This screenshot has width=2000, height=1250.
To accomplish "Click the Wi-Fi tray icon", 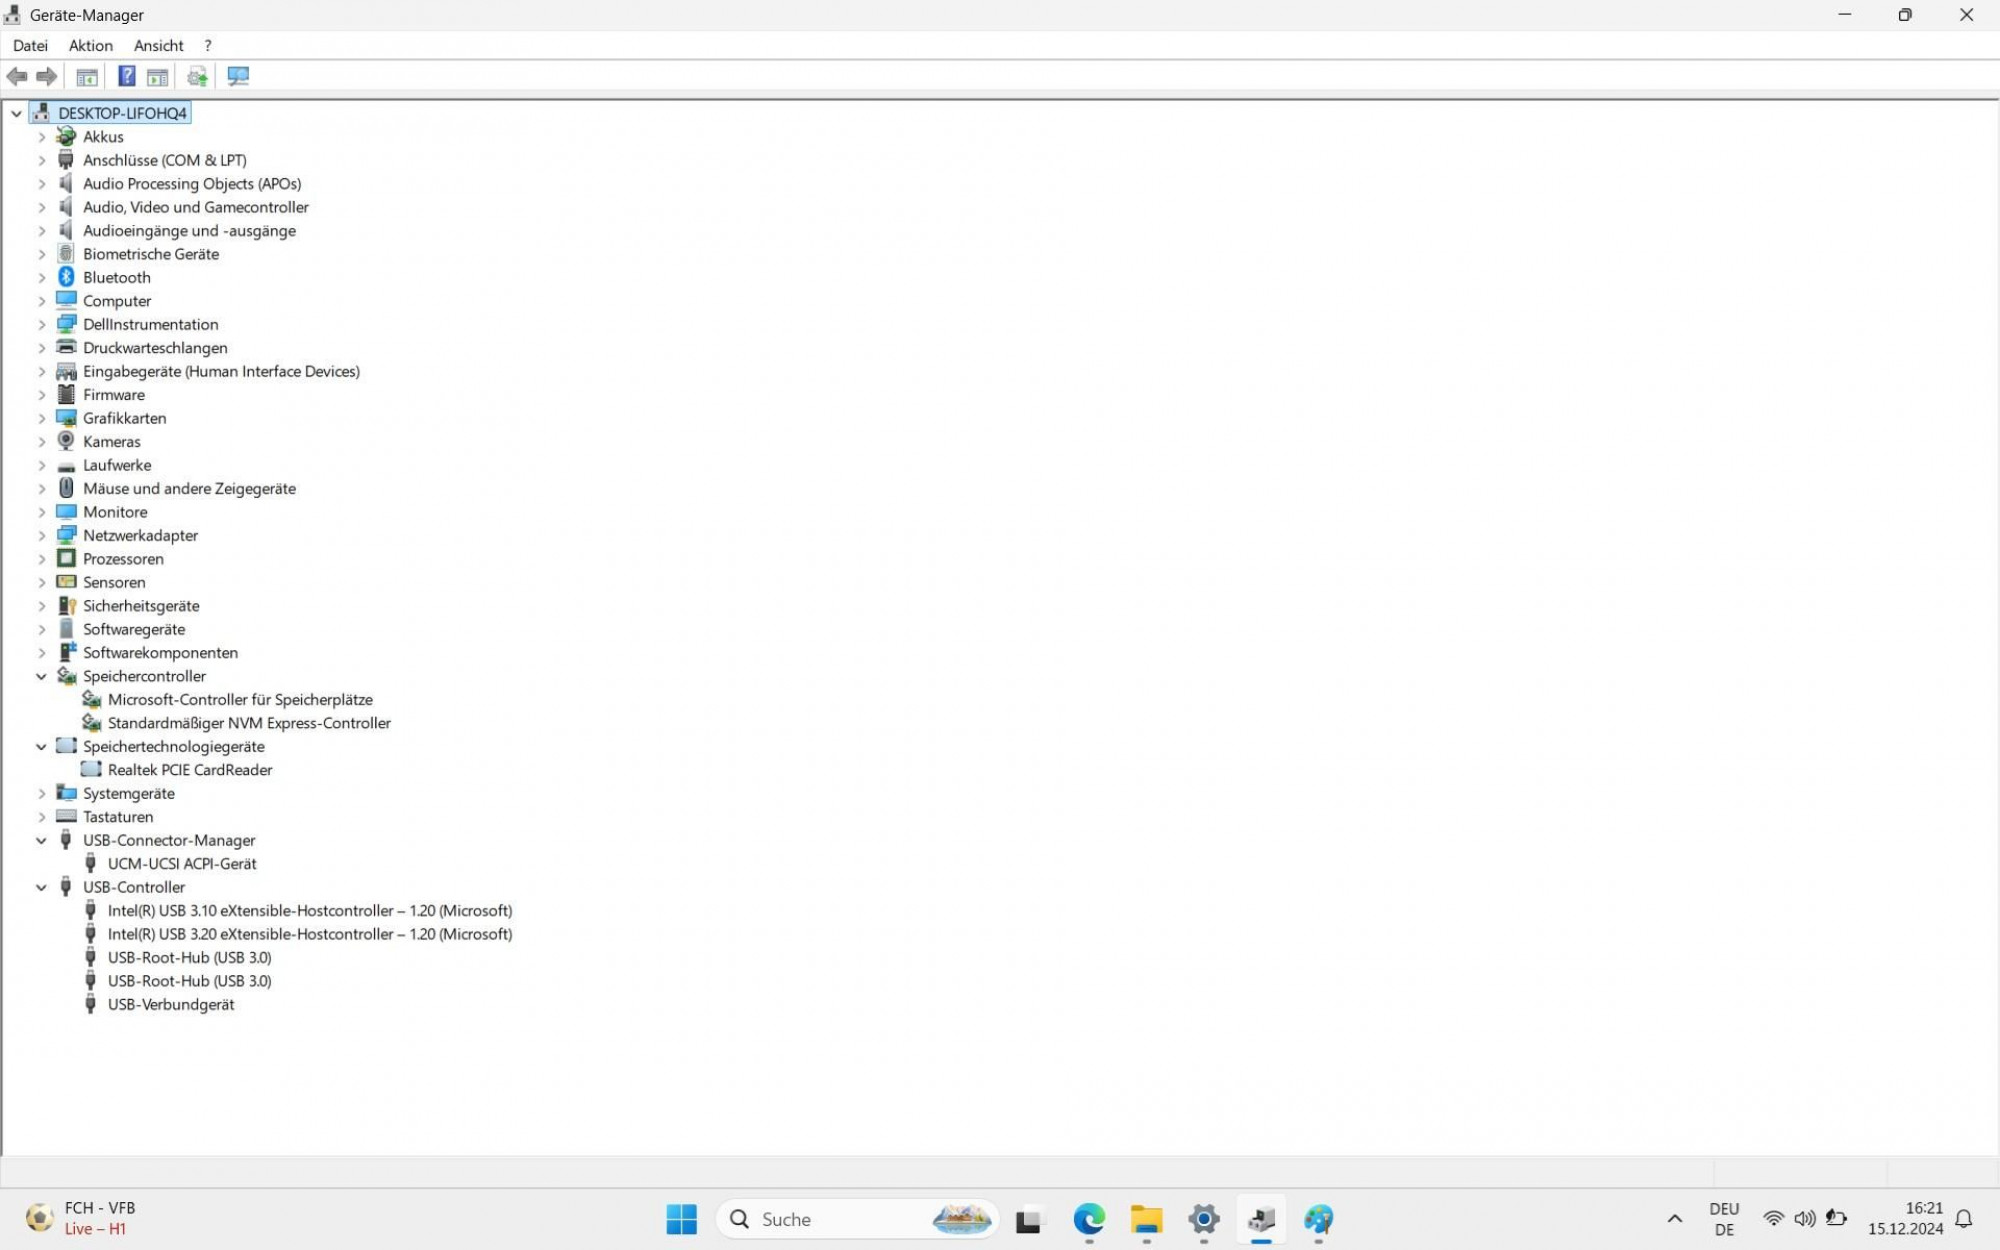I will point(1773,1218).
